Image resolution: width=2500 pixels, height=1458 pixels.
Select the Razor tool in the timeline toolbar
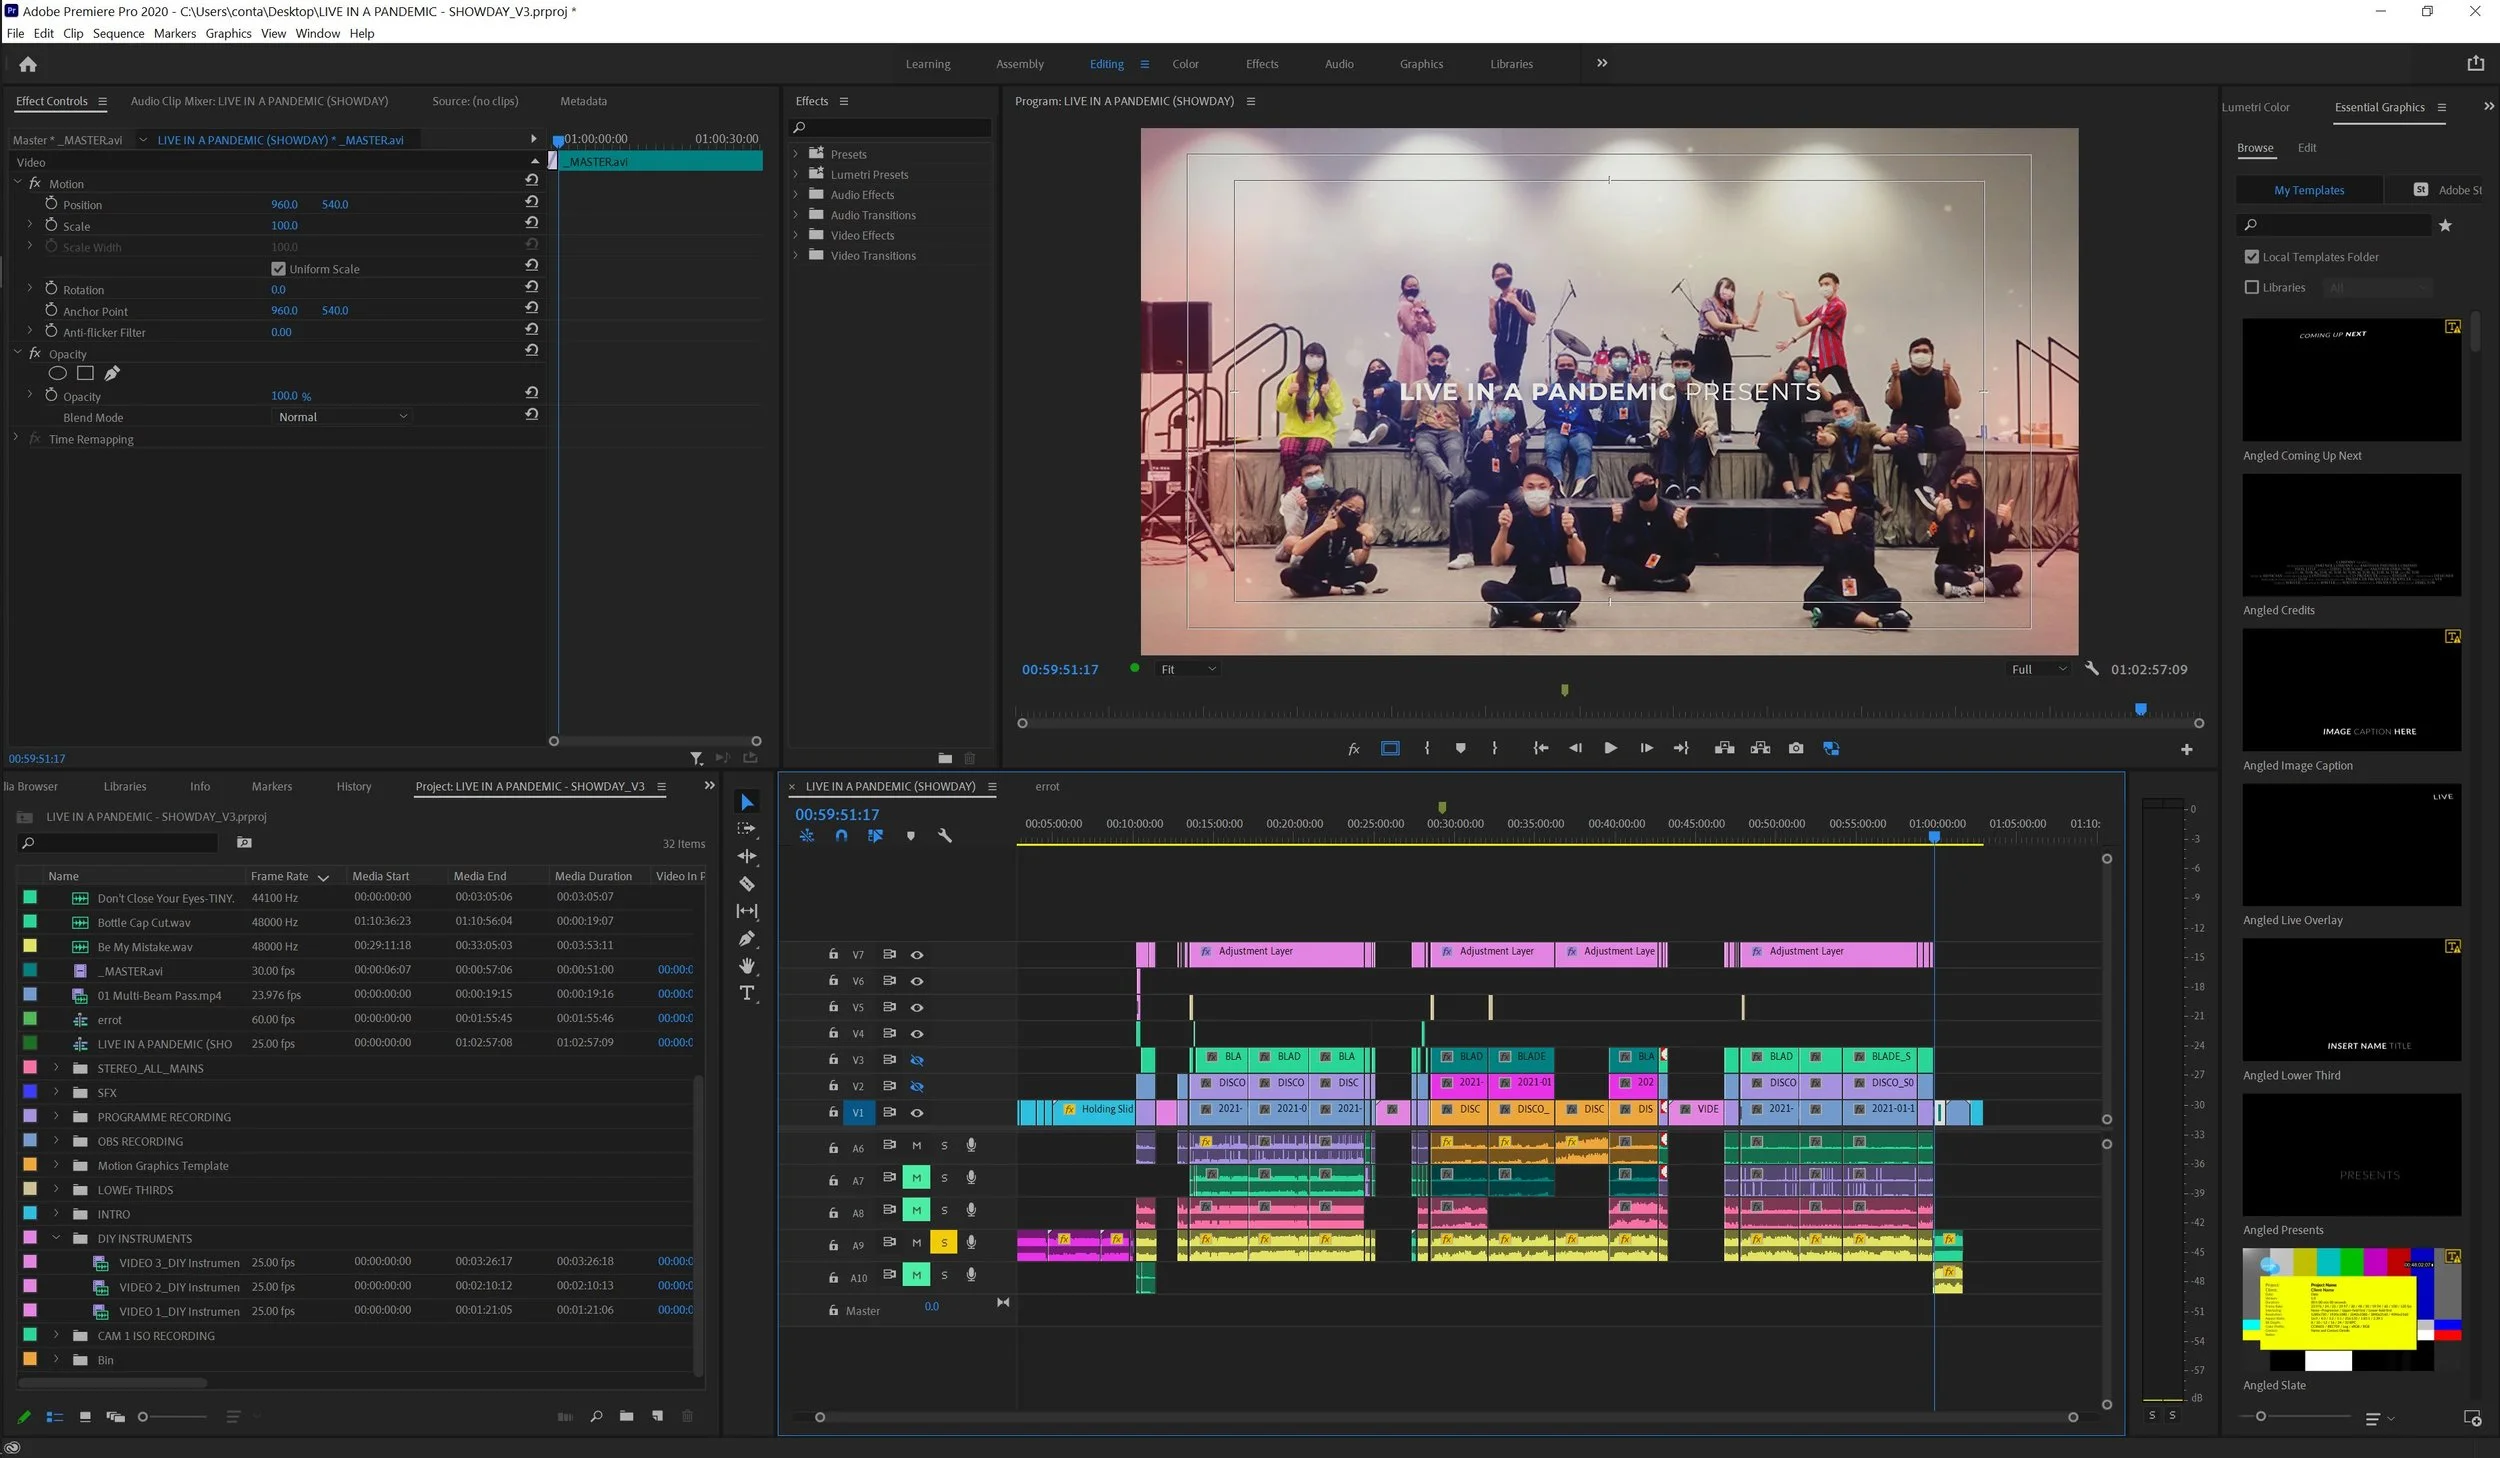point(747,883)
